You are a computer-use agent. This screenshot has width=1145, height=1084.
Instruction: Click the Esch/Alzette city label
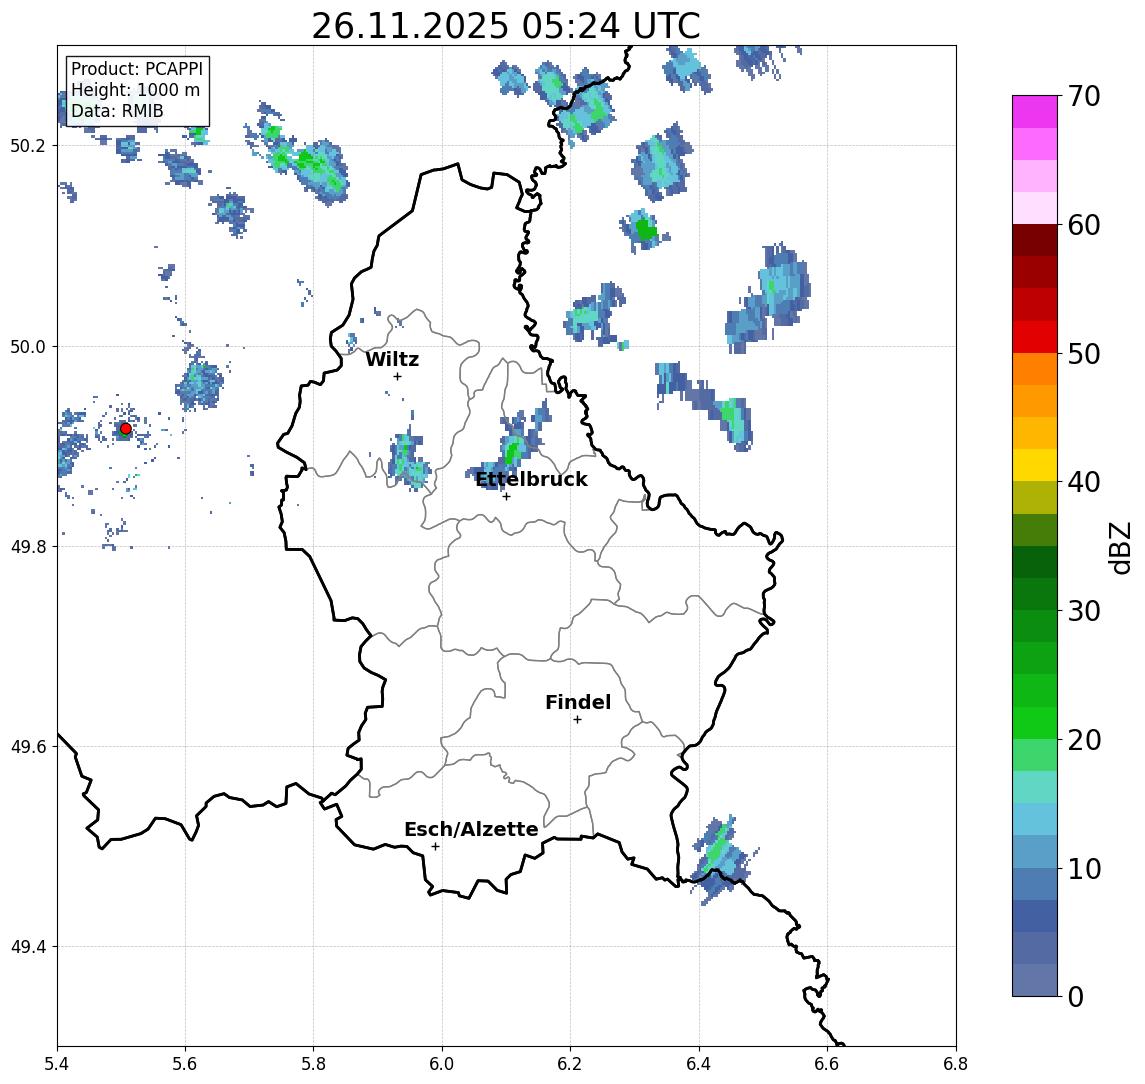[x=471, y=829]
